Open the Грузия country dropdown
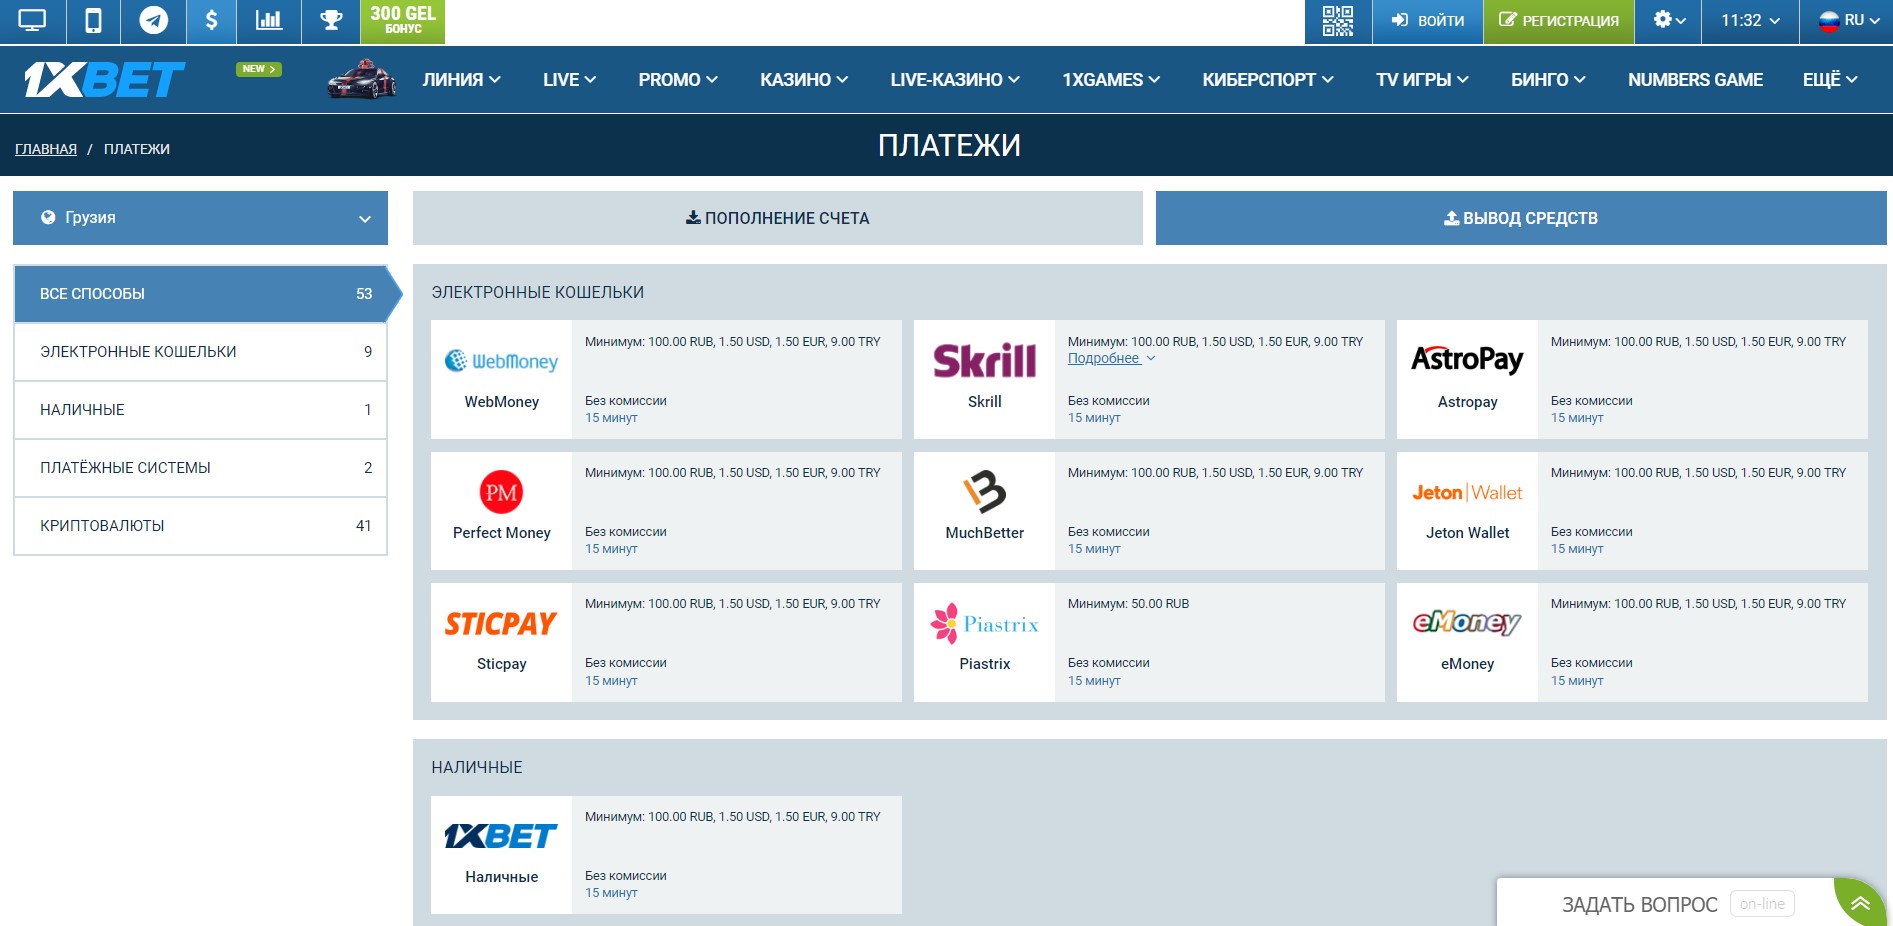This screenshot has width=1893, height=926. [200, 218]
